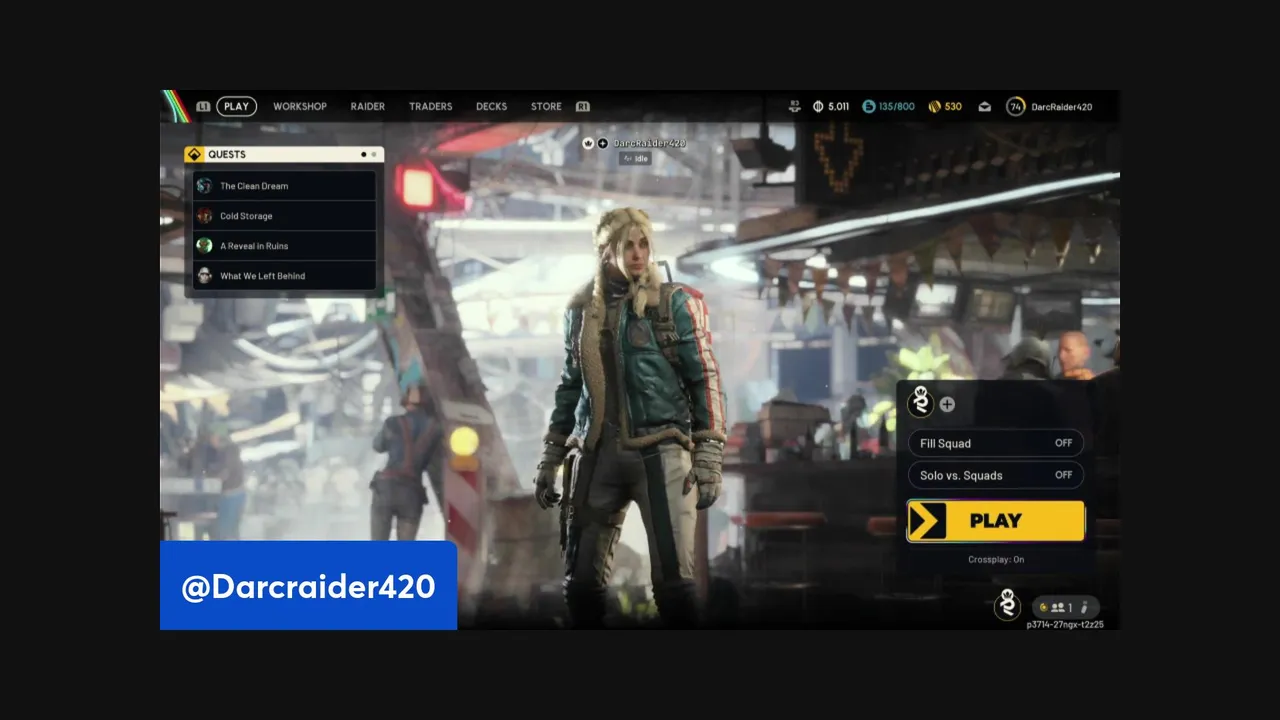This screenshot has height=720, width=1280.
Task: Open the PLAY tab in top navigation
Action: click(236, 106)
